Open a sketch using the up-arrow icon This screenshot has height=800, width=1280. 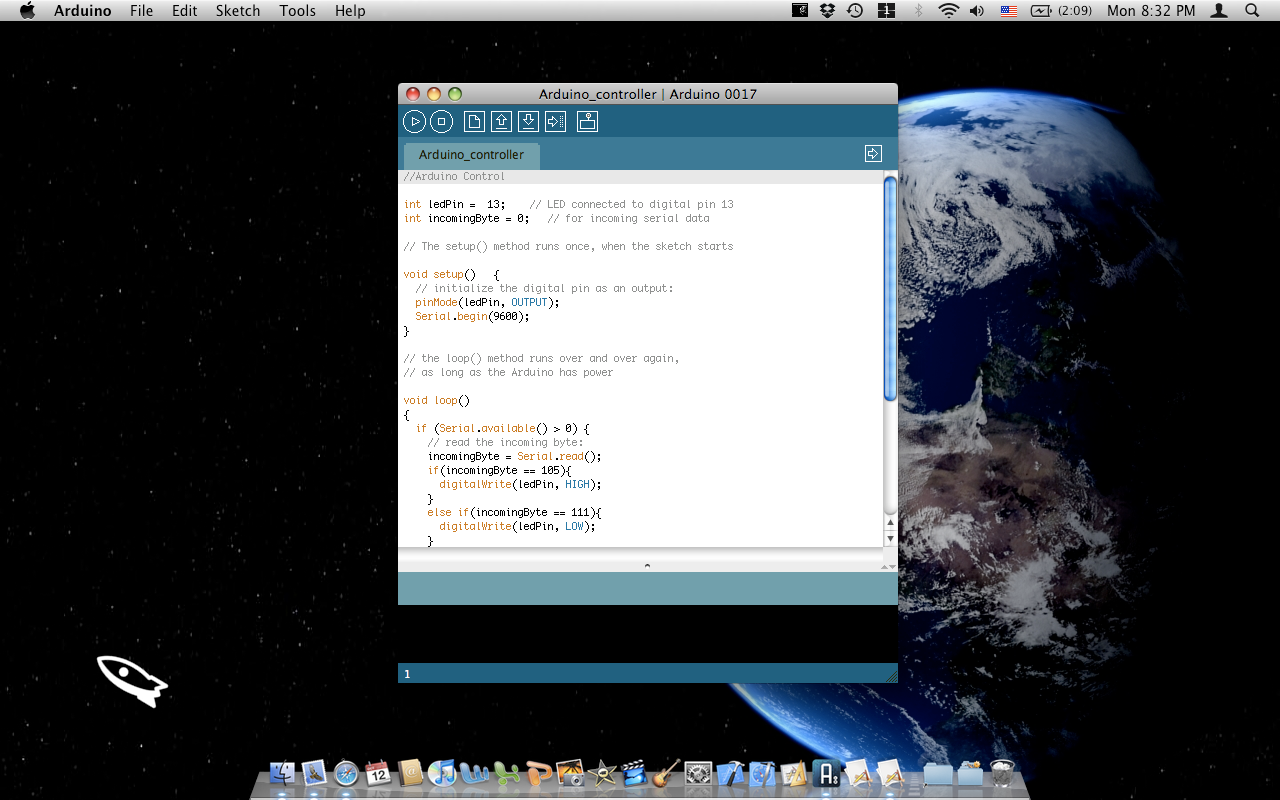click(x=502, y=122)
